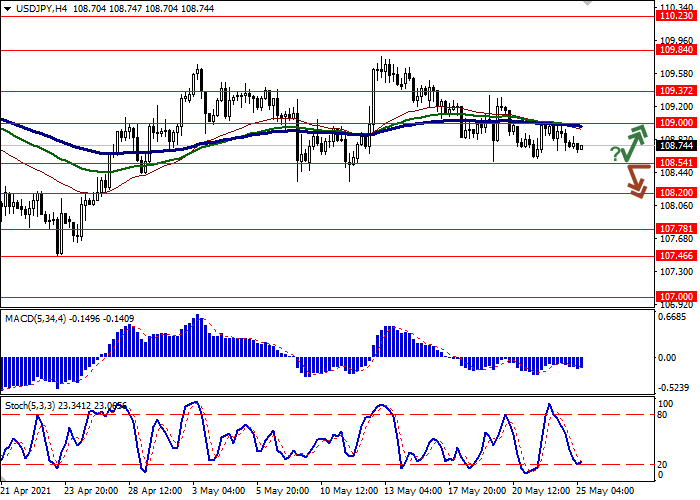Click the current price label 108.744
The image size is (700, 500).
(x=676, y=146)
